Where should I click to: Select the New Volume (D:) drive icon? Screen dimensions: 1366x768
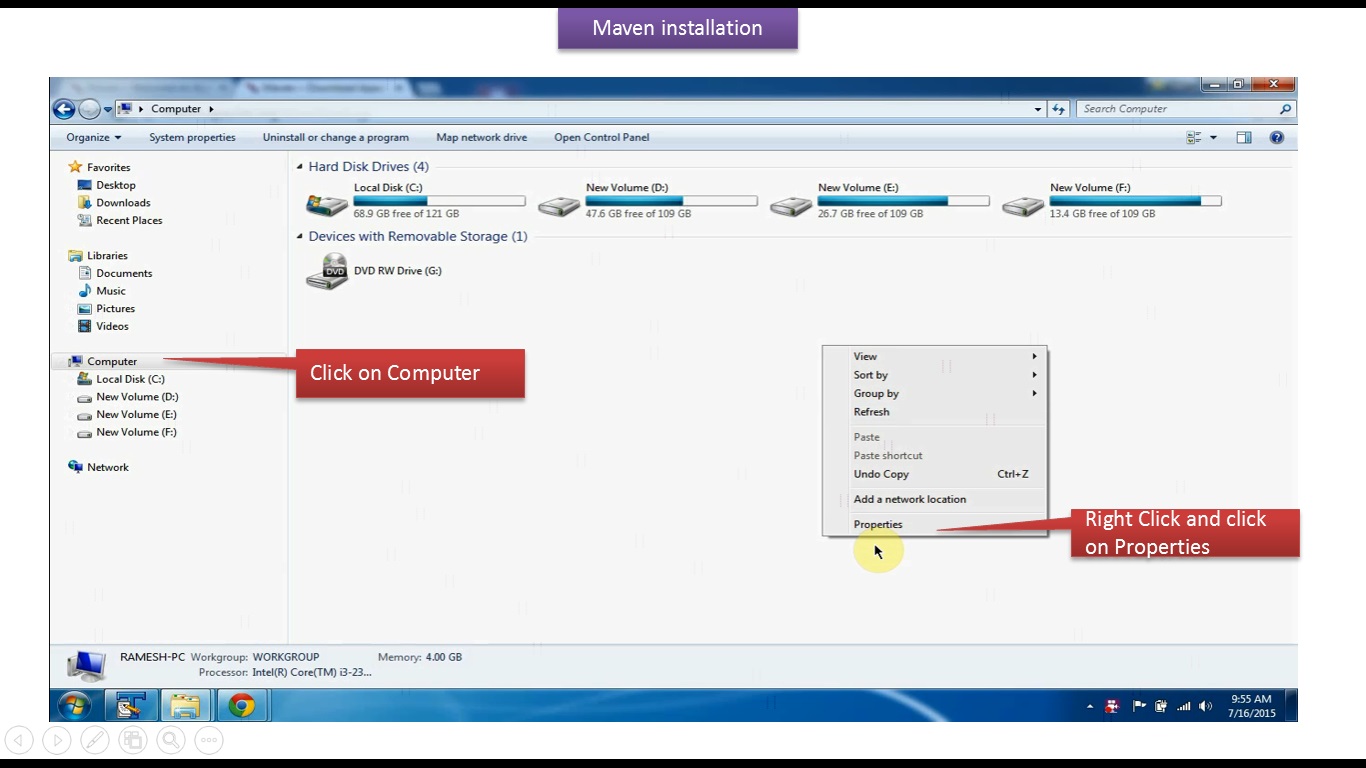[559, 205]
